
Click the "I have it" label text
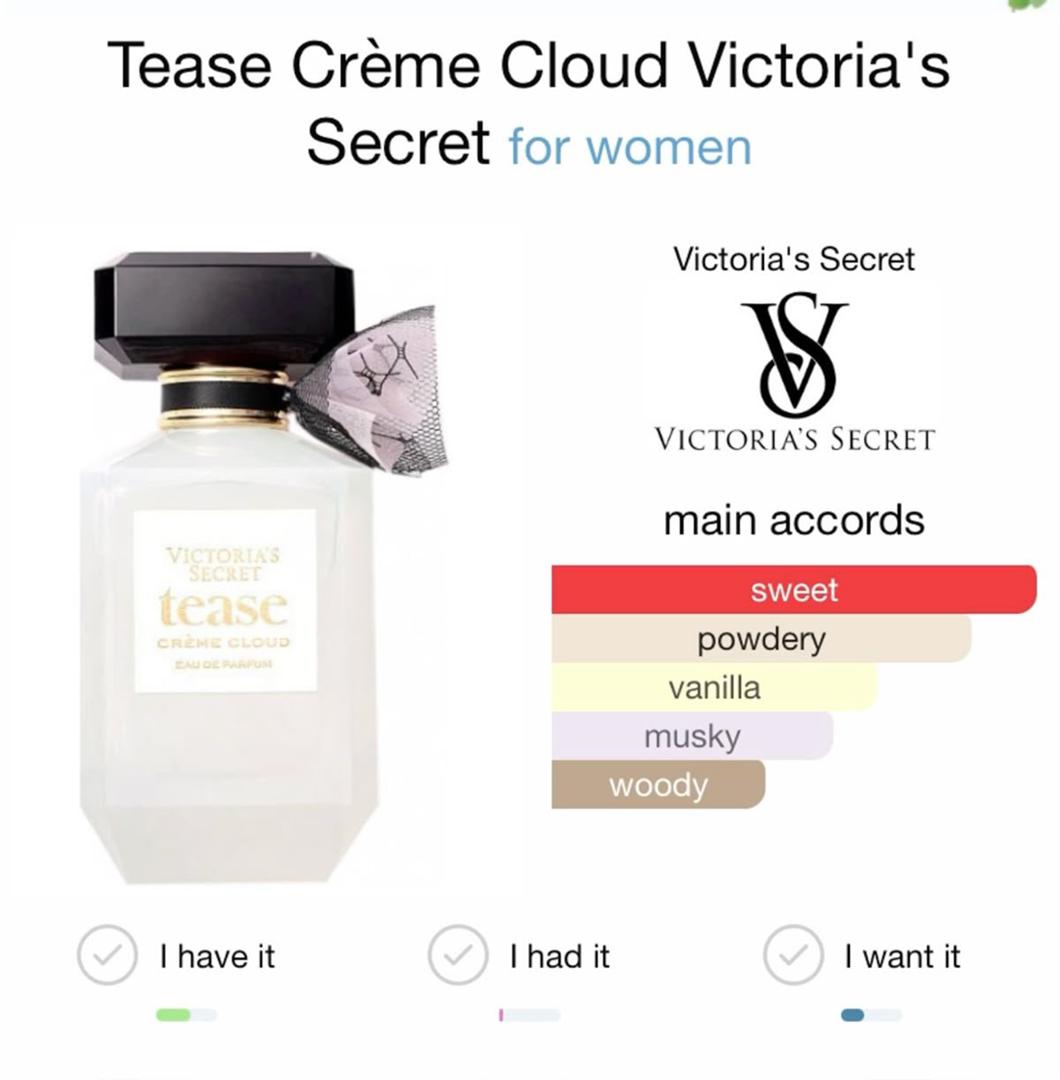click(217, 956)
